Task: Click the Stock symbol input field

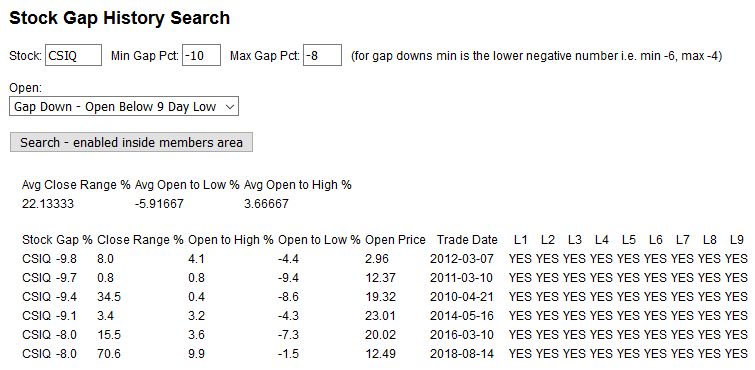Action: click(74, 55)
